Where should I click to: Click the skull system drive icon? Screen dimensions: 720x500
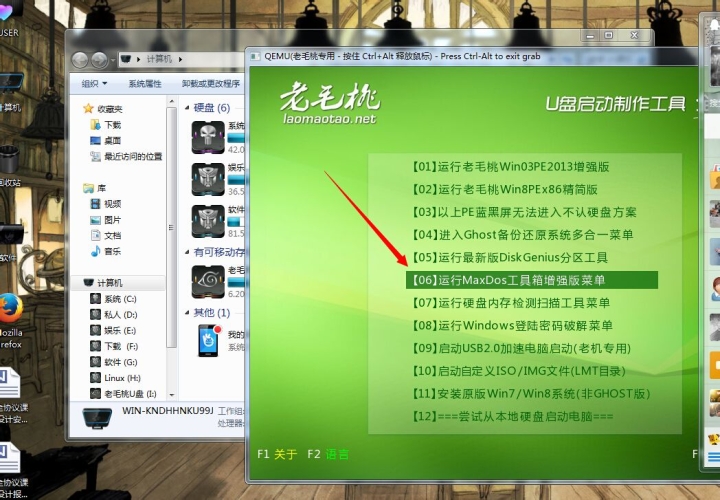pos(208,137)
